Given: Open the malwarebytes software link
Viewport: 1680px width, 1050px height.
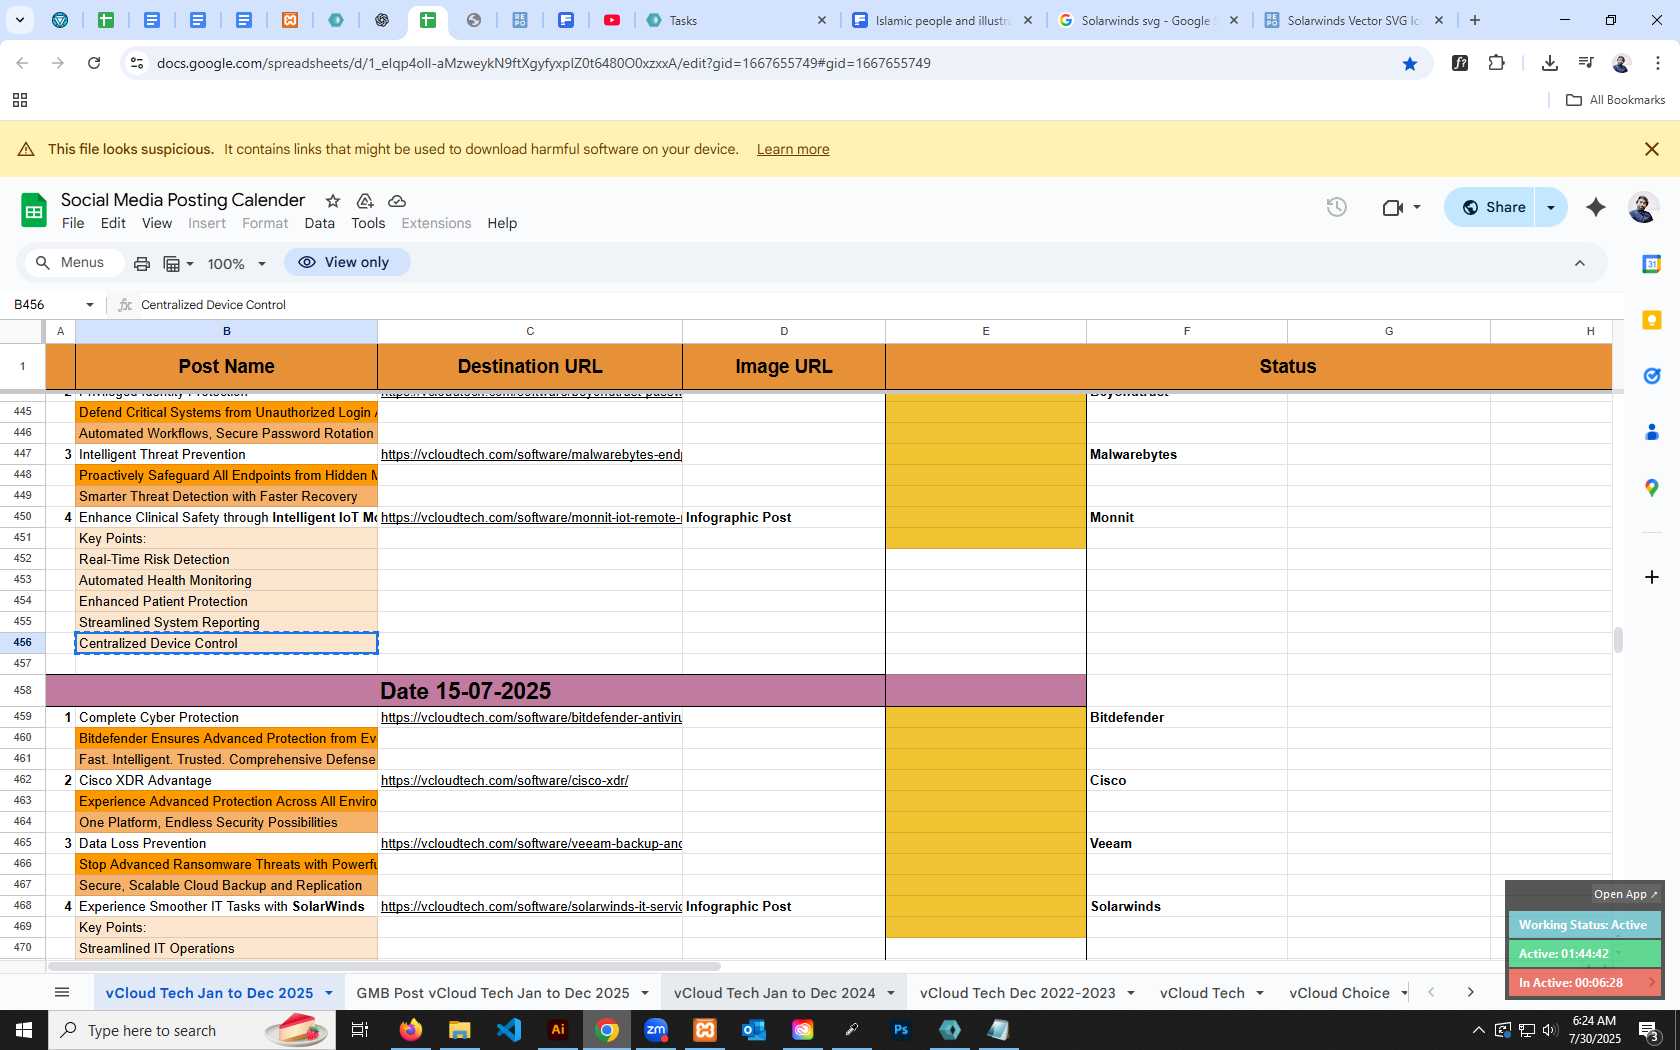Looking at the screenshot, I should 531,455.
